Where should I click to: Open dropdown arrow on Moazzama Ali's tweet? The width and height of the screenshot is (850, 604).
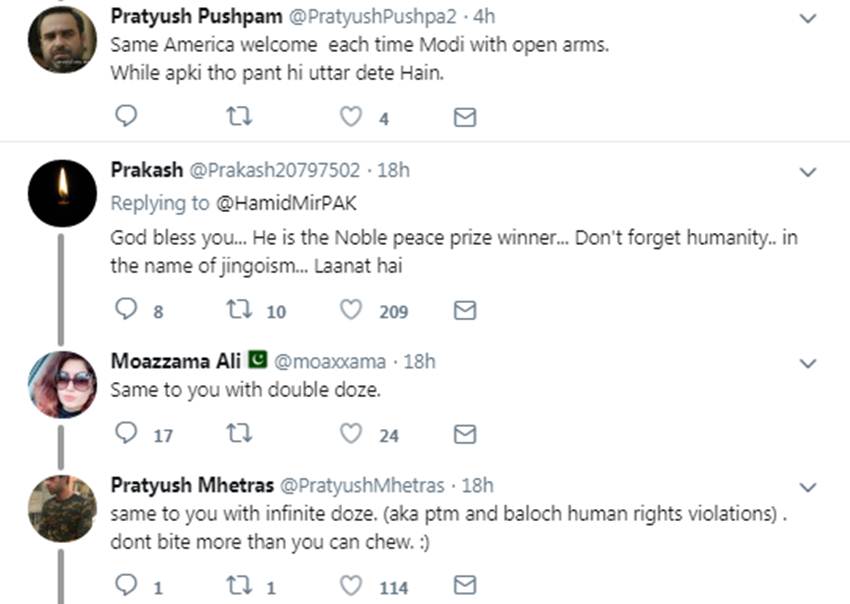point(808,363)
